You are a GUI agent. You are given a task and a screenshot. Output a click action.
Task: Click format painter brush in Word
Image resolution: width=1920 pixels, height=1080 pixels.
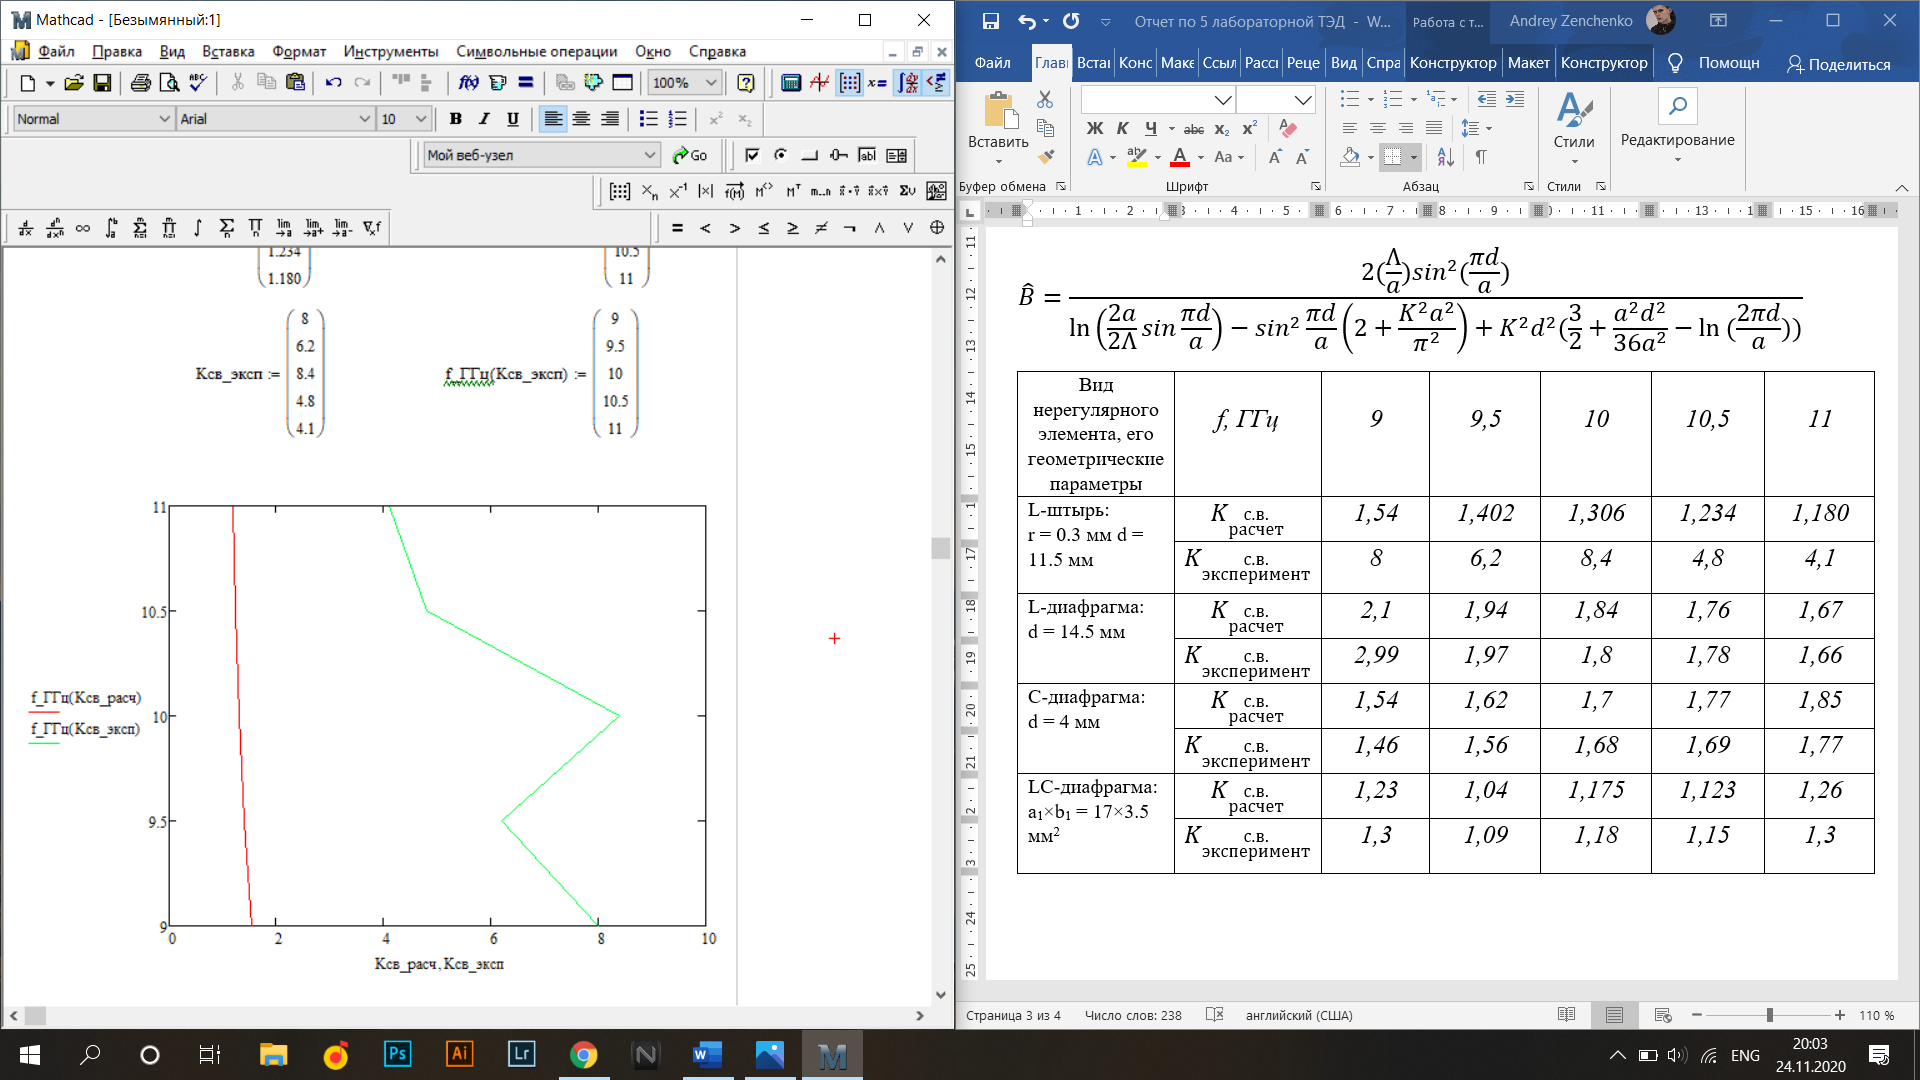[1046, 157]
